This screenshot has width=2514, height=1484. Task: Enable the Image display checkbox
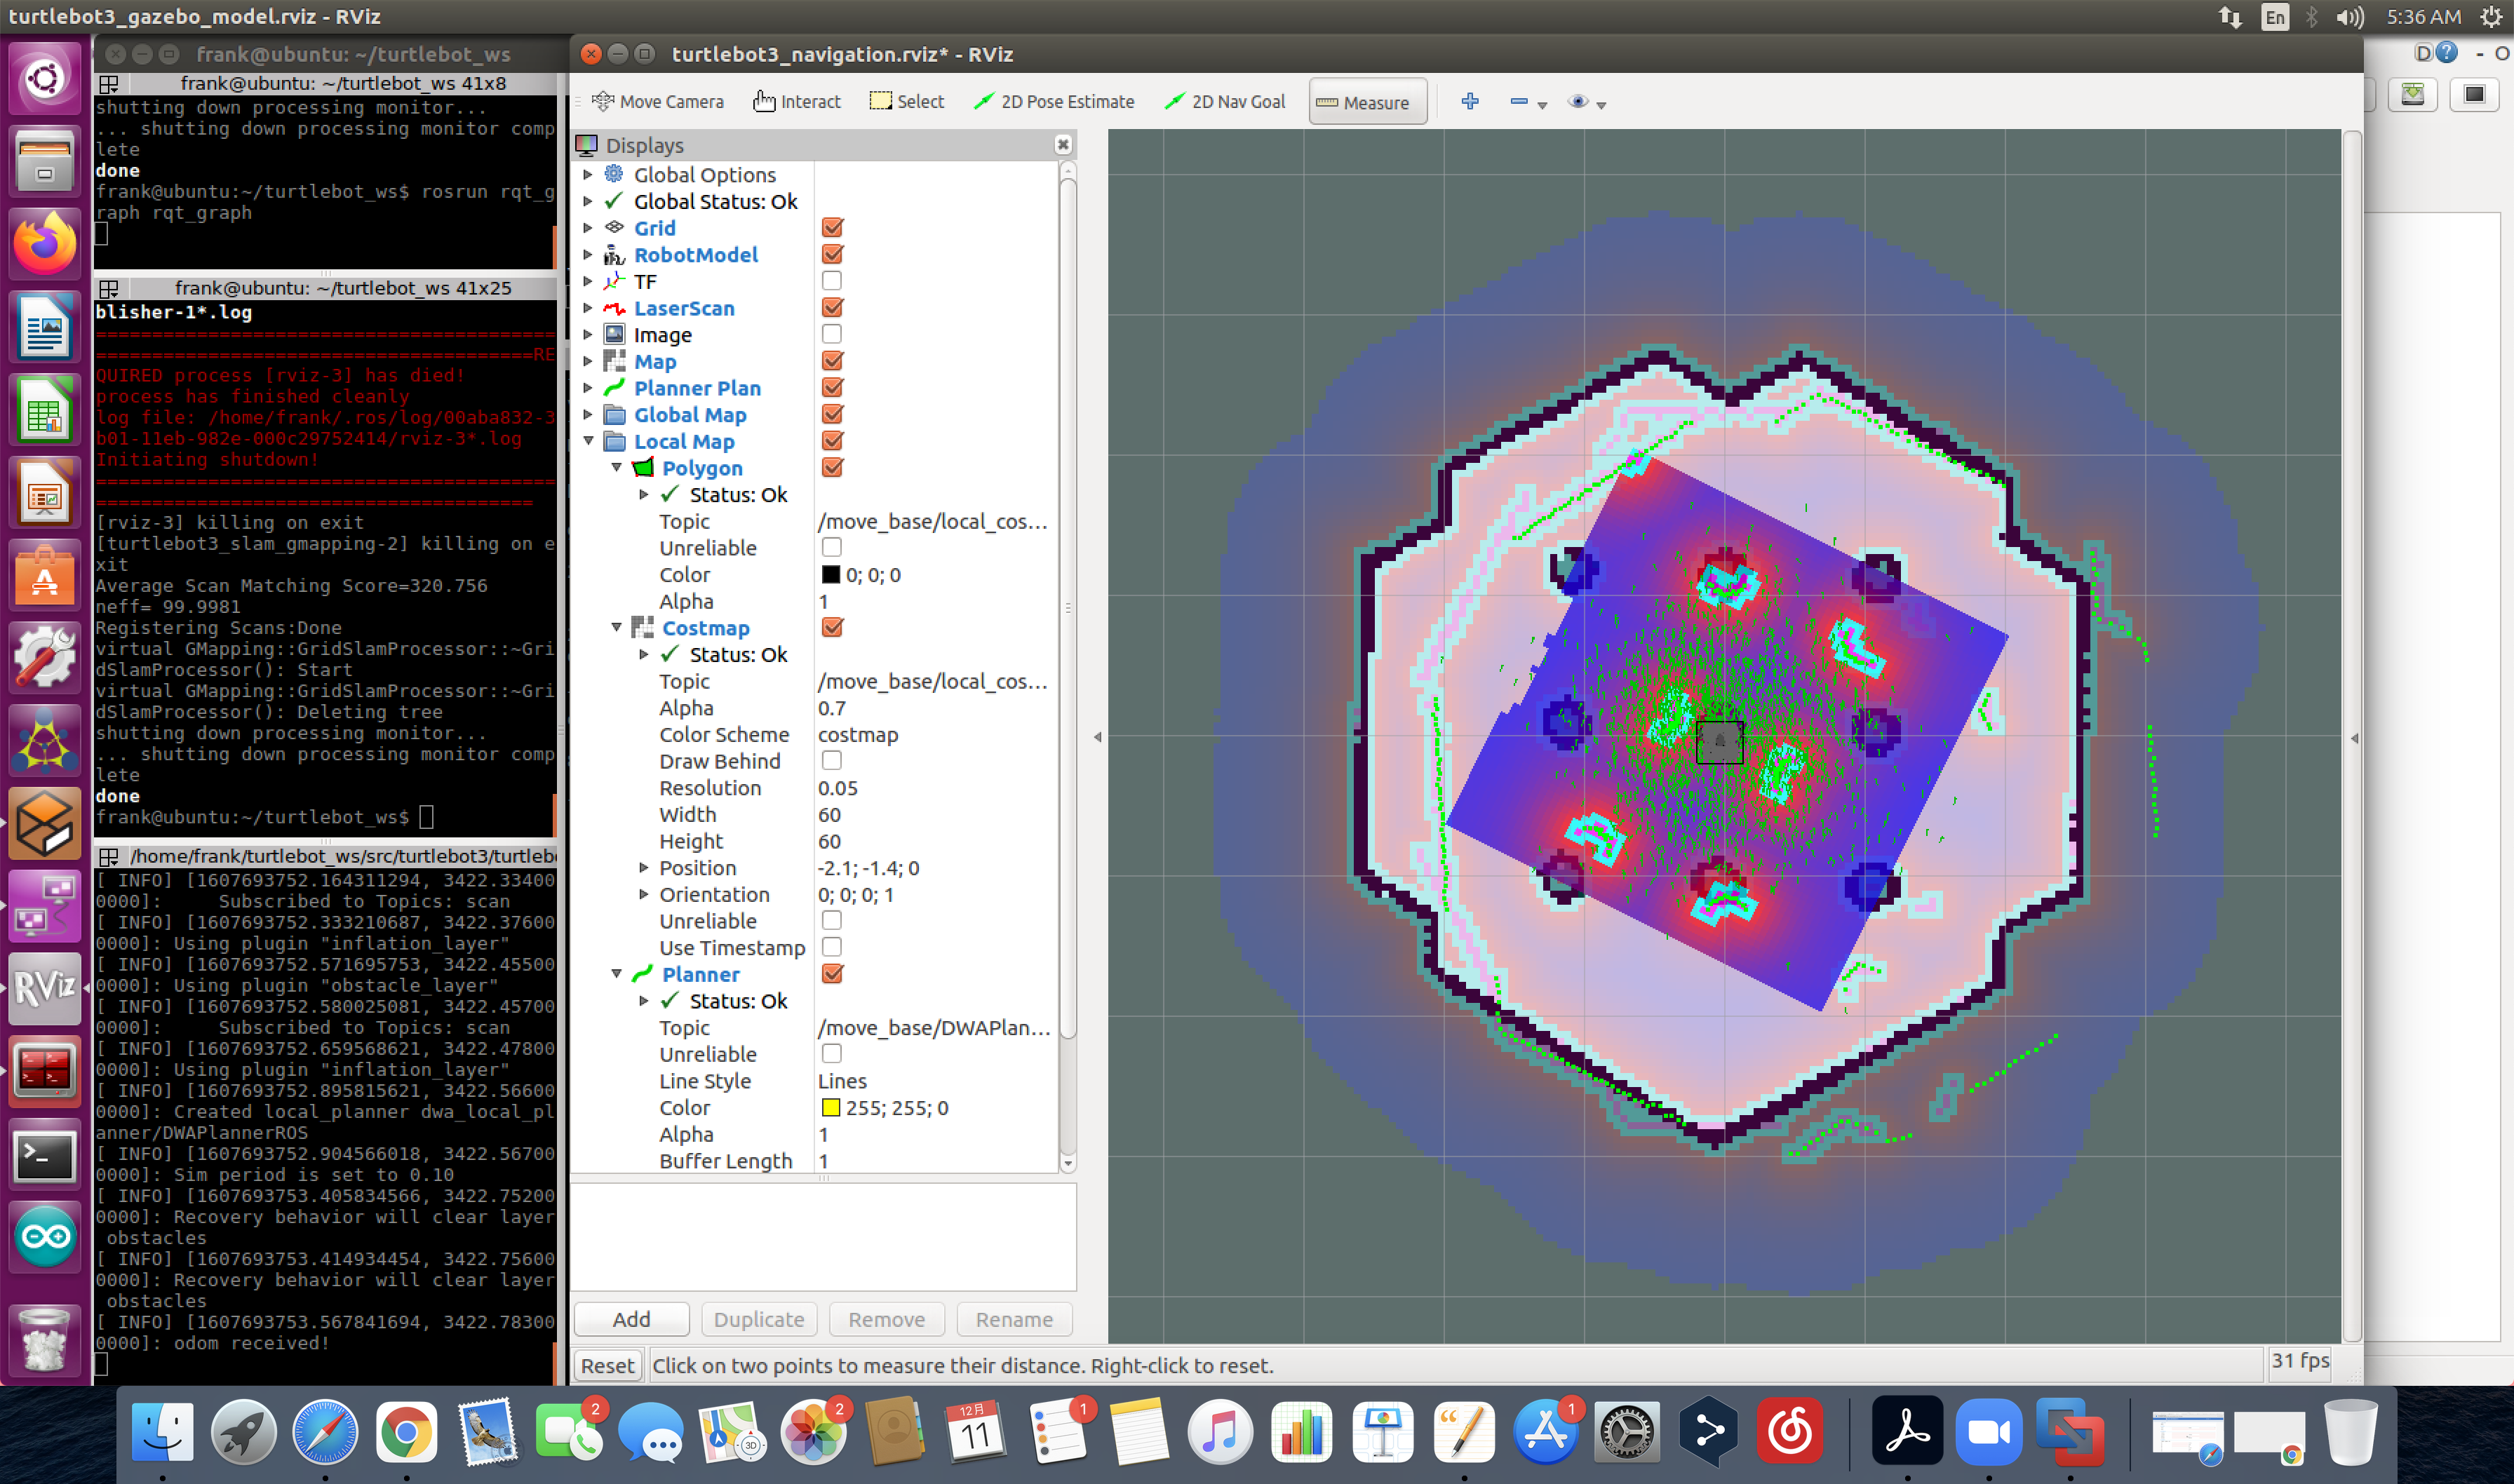[x=831, y=334]
